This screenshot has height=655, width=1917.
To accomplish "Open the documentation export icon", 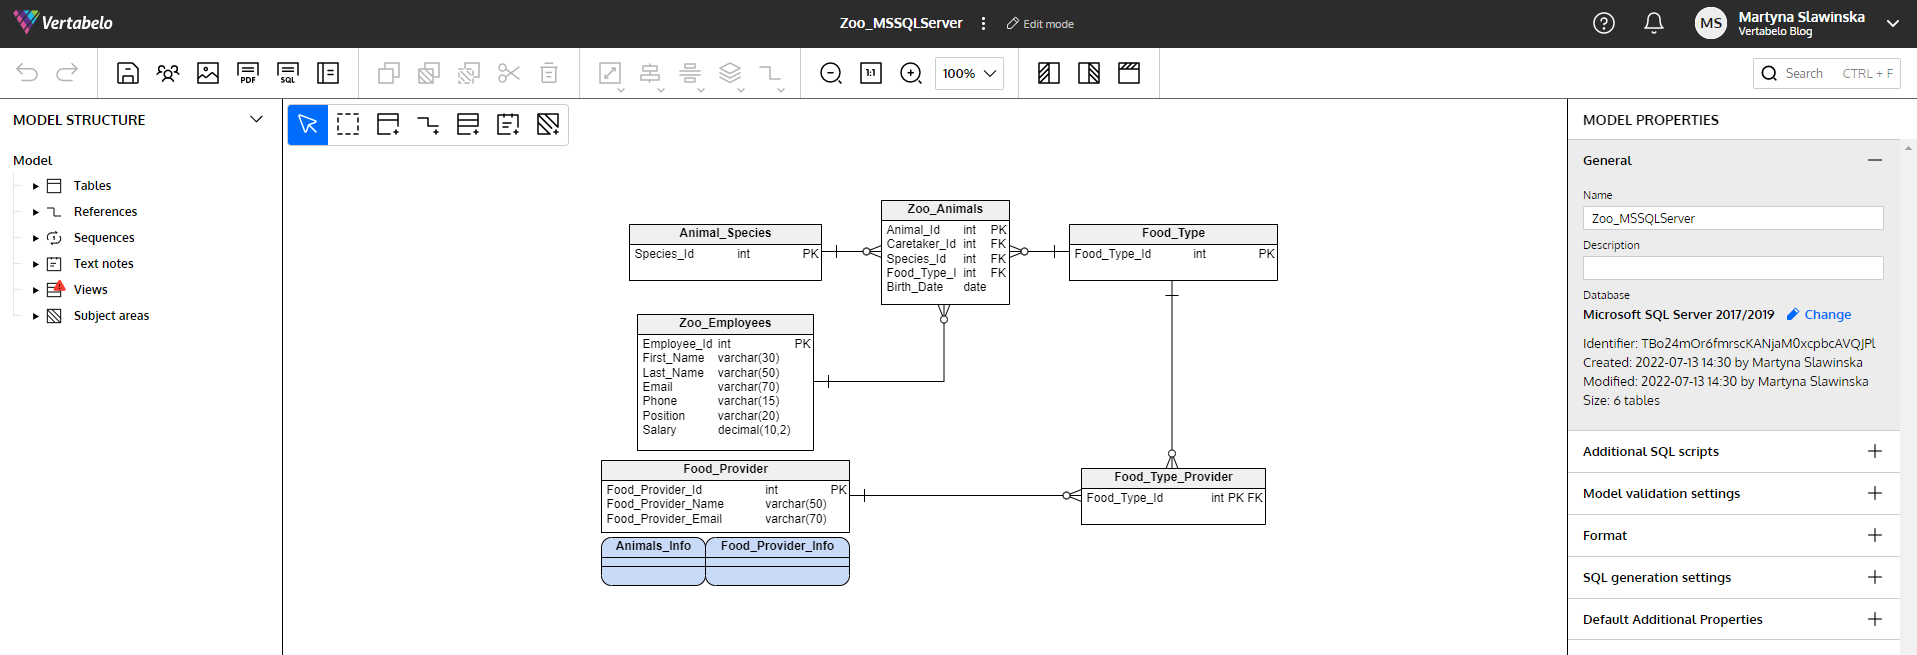I will pyautogui.click(x=328, y=73).
